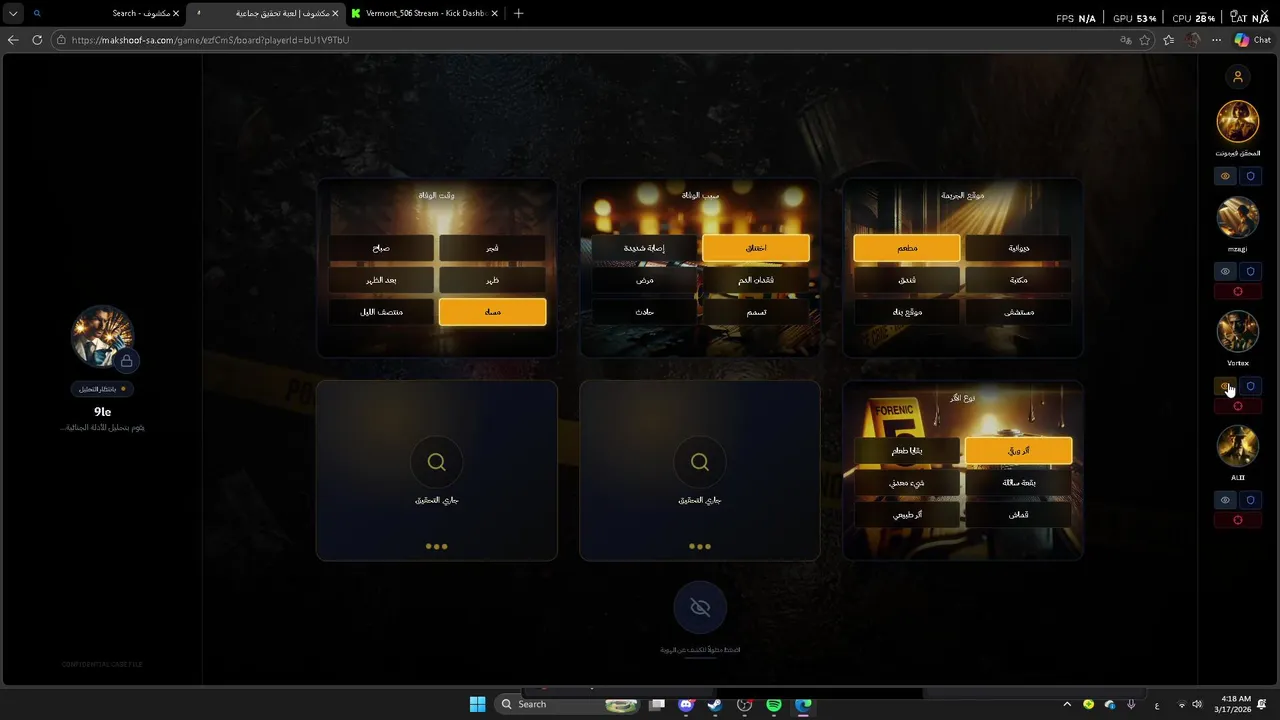Click the red target icon under Vortex
The width and height of the screenshot is (1280, 720).
click(x=1238, y=406)
